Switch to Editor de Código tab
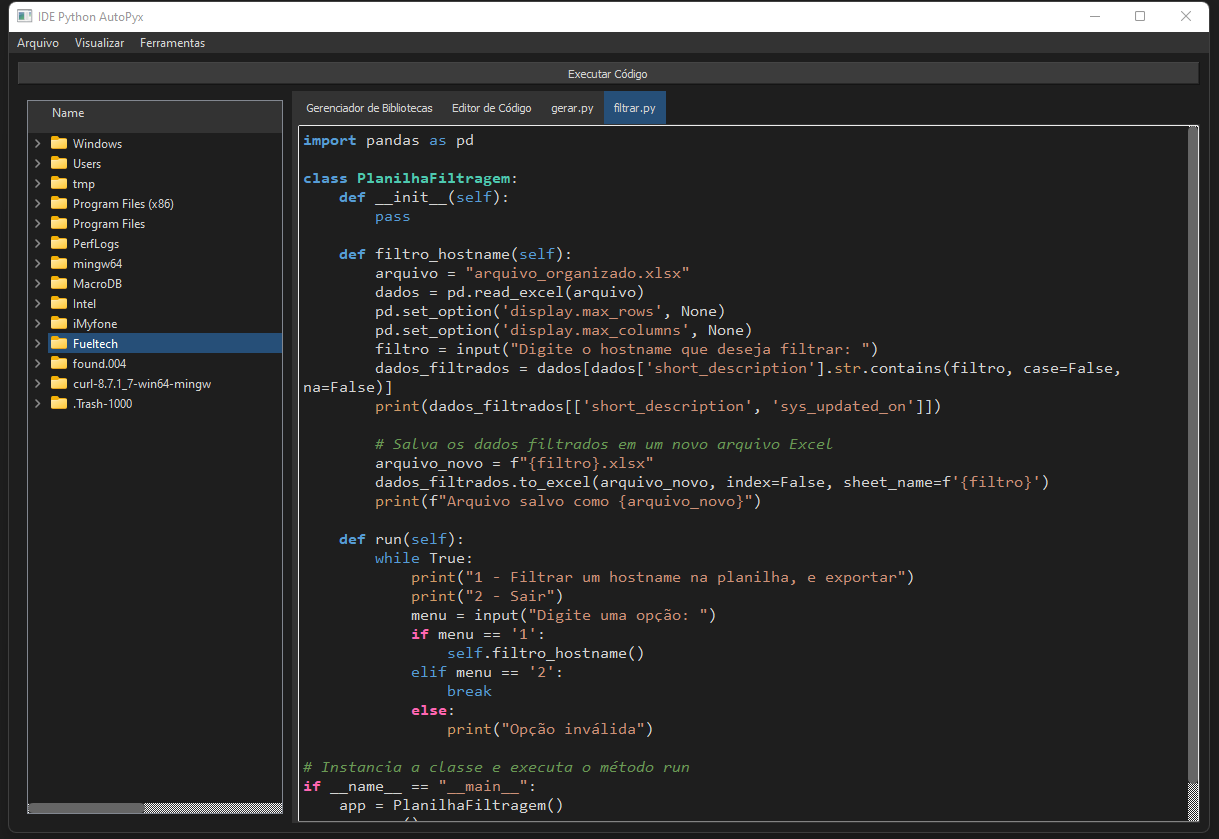Viewport: 1219px width, 839px height. tap(491, 108)
